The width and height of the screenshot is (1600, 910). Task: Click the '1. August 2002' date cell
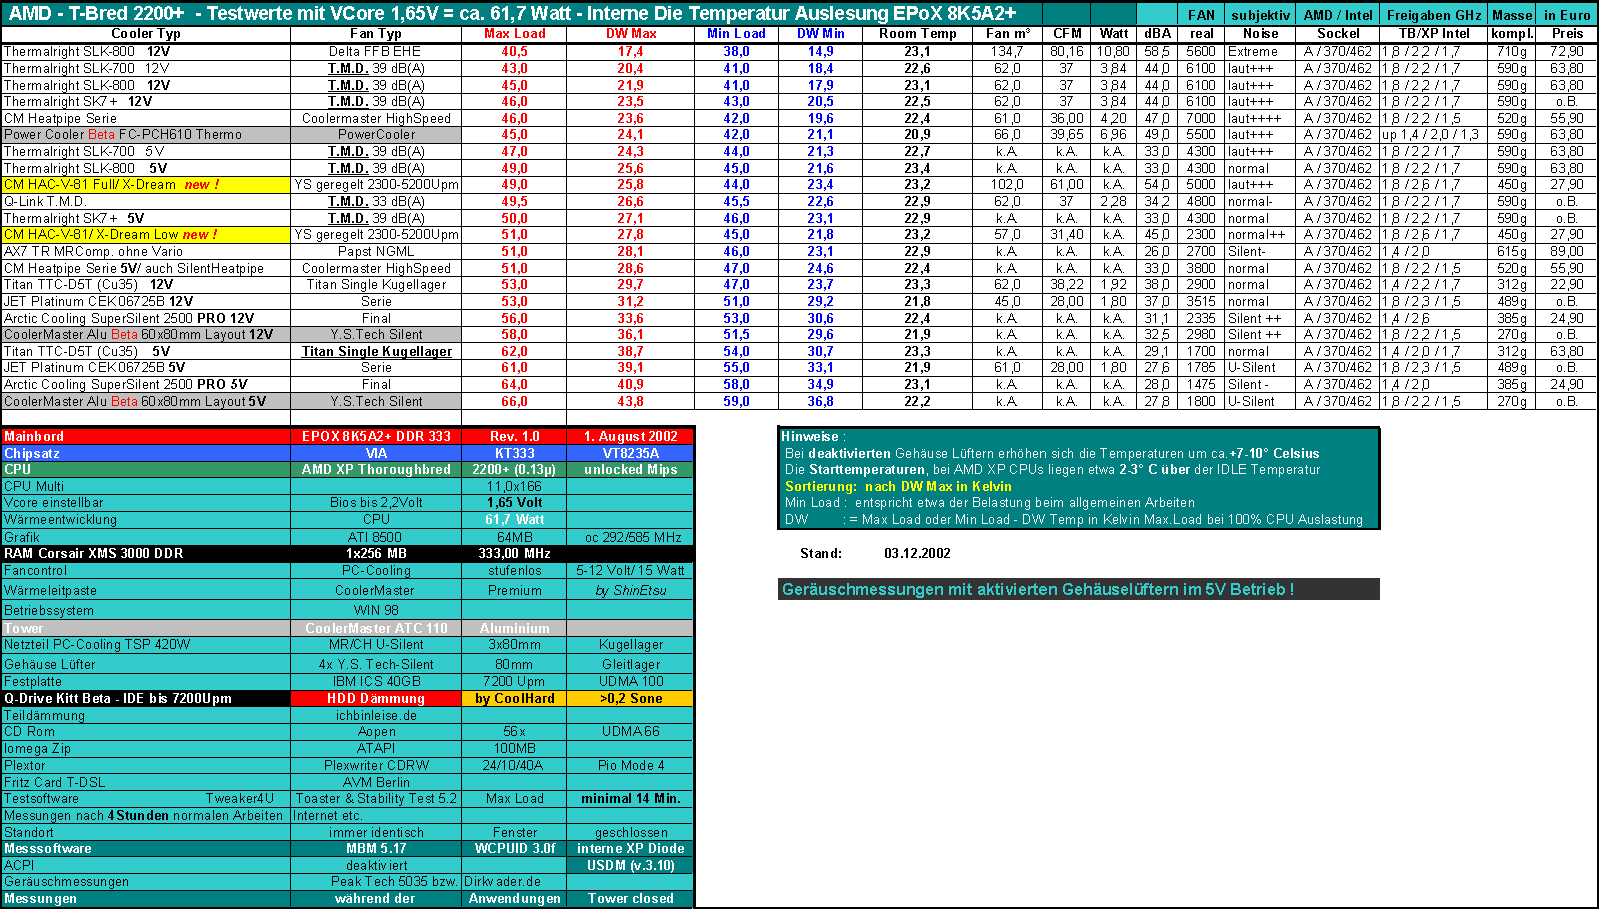point(630,437)
